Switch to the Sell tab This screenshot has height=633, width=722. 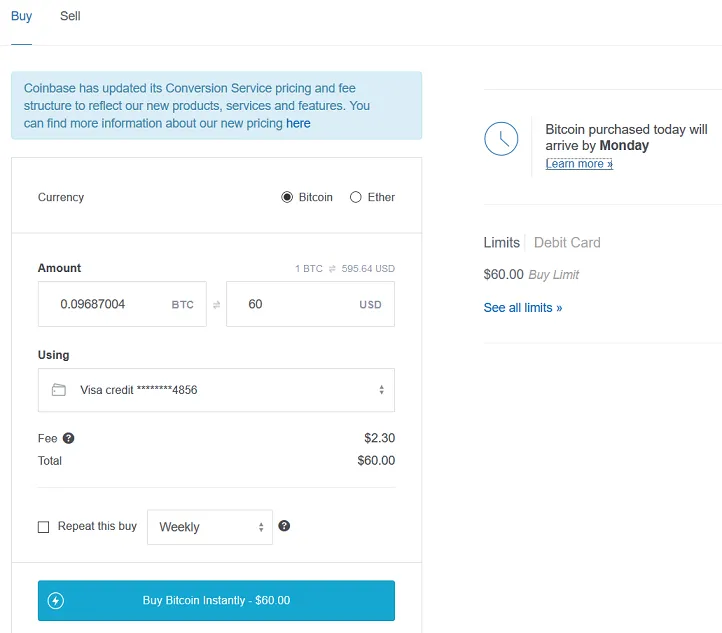[70, 16]
